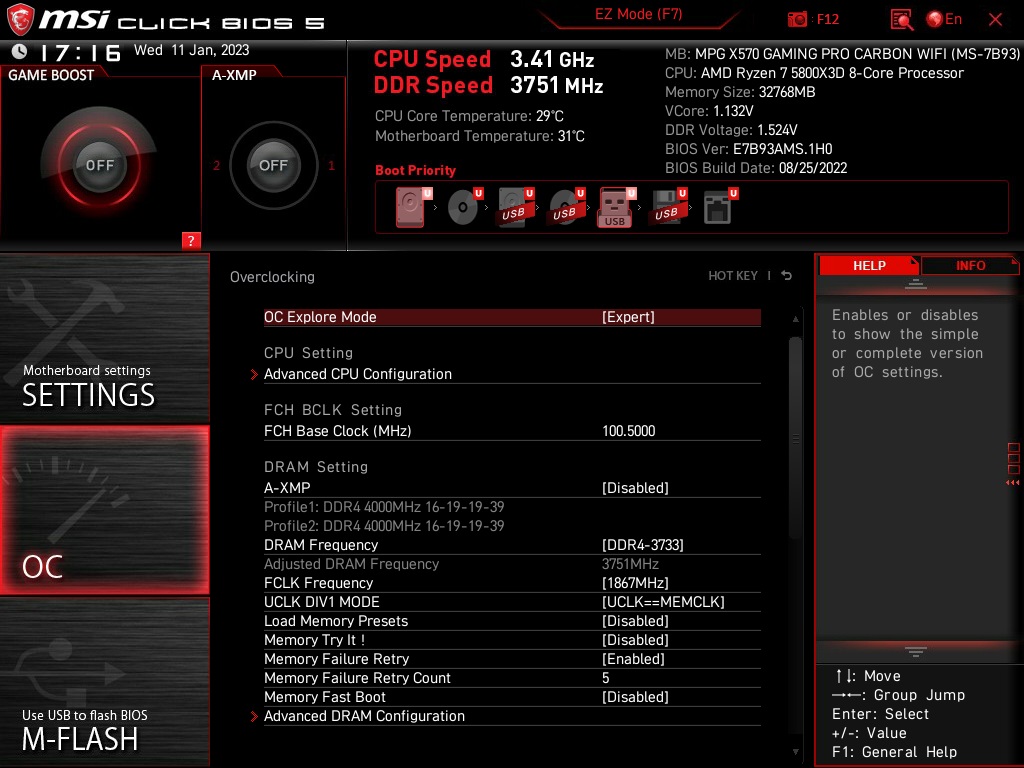Select the USB hard disk boot device
This screenshot has width=1024, height=768.
(515, 208)
